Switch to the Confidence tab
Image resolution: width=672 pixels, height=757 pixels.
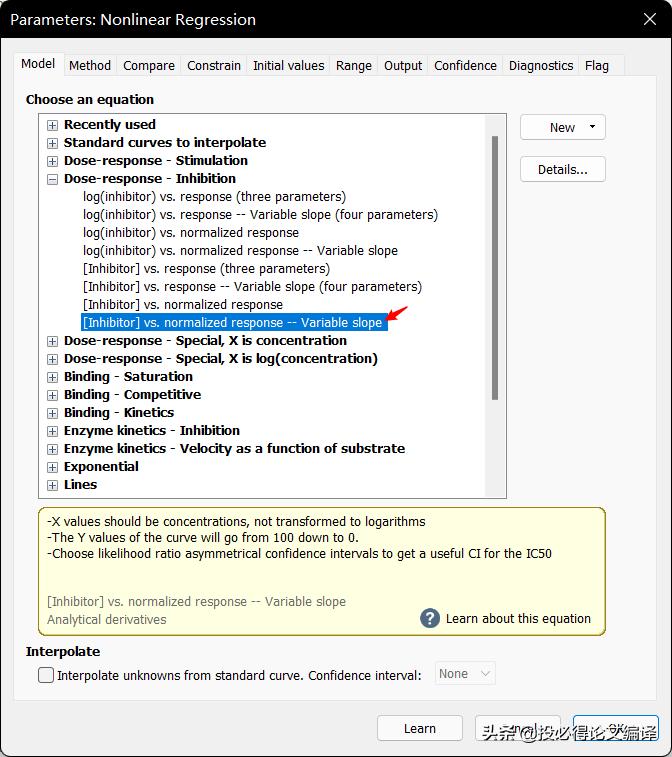tap(465, 65)
